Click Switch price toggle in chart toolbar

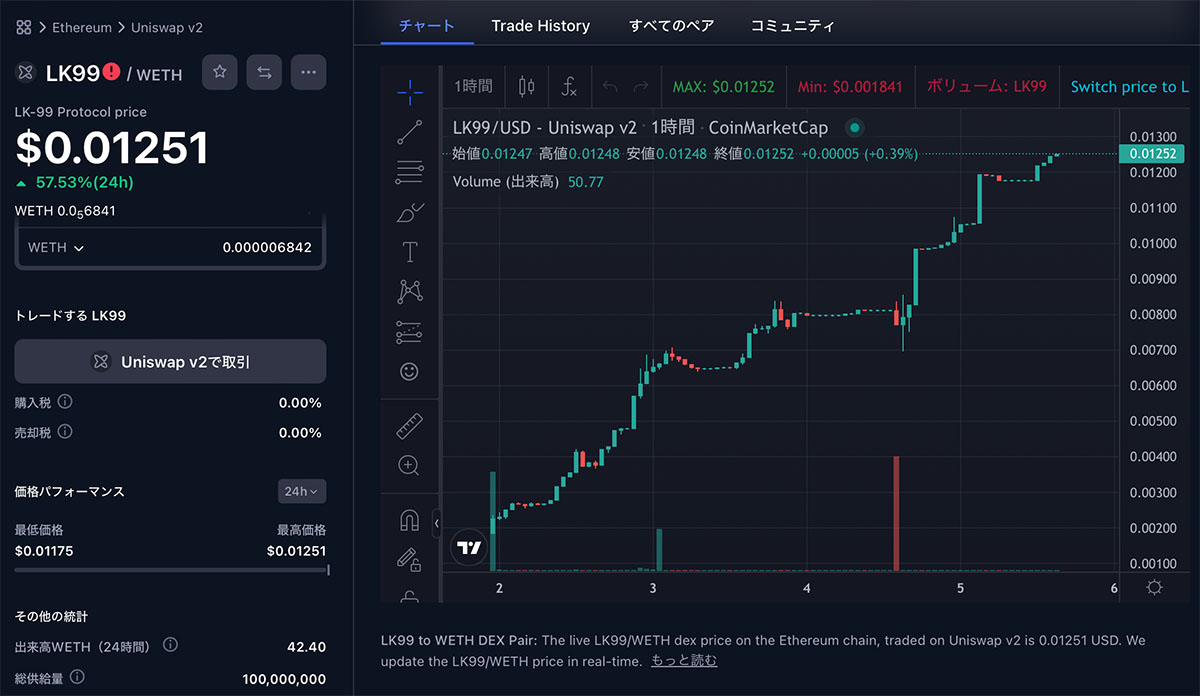1130,87
